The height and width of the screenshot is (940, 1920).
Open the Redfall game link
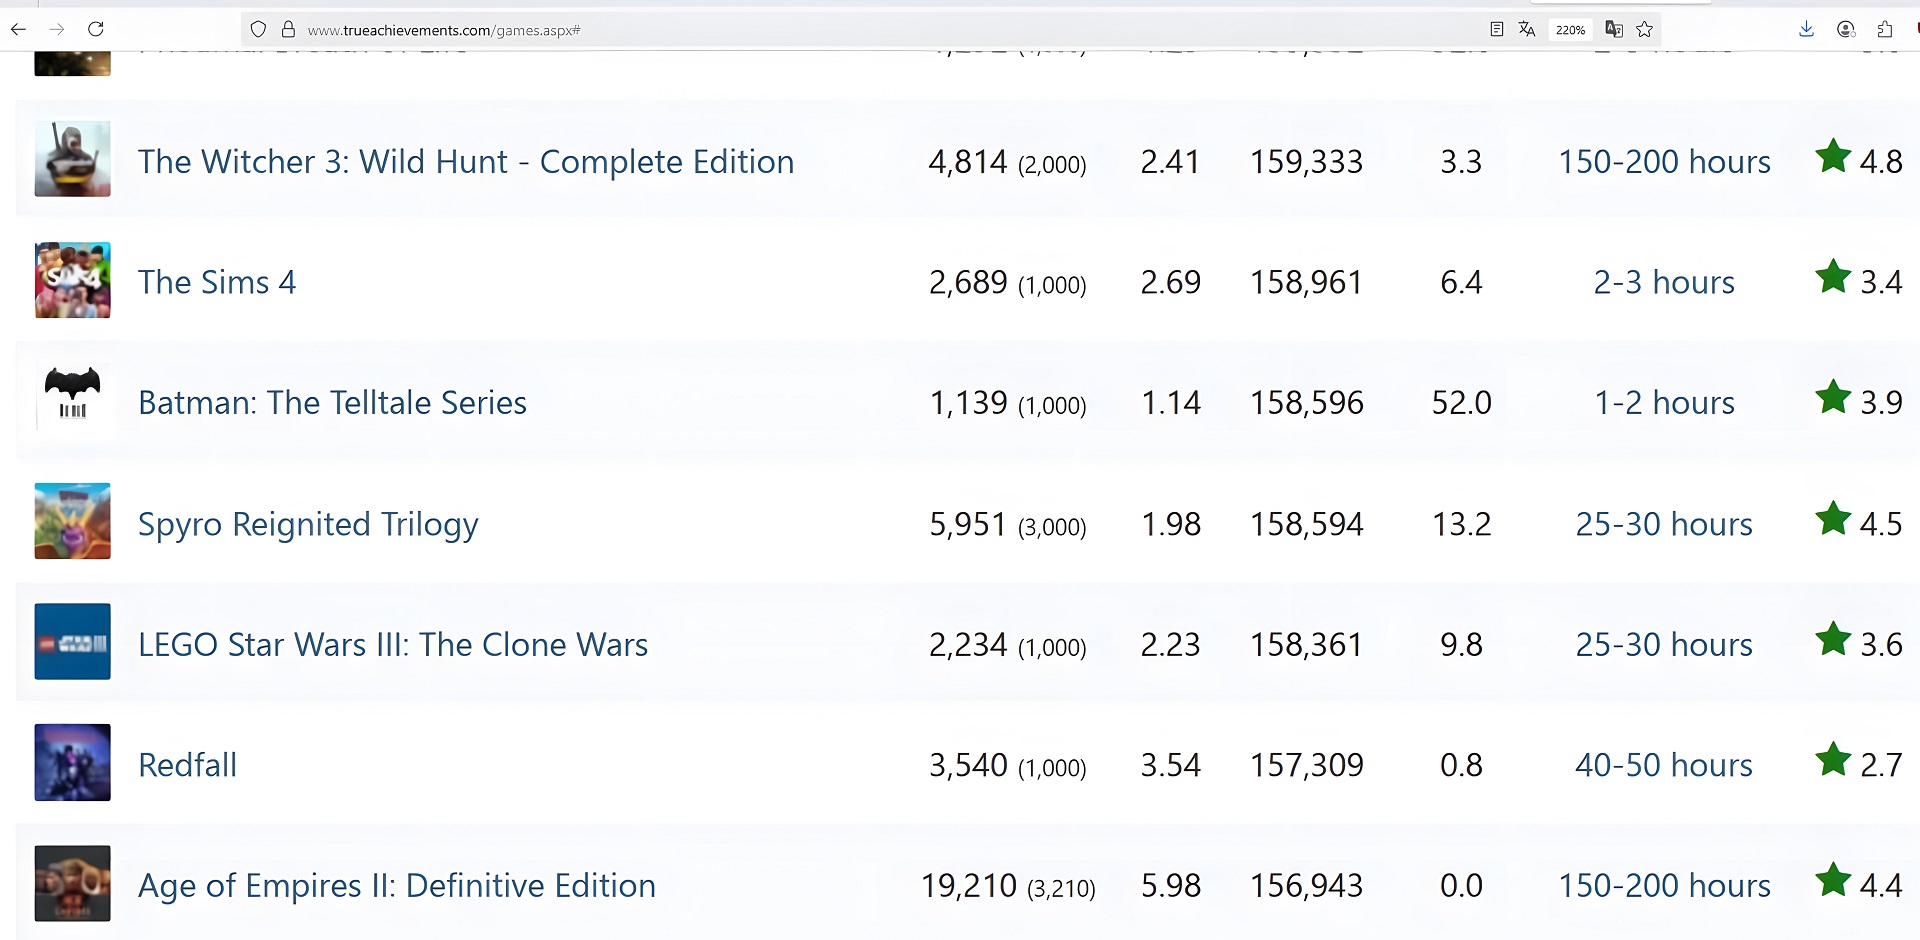[x=188, y=766]
